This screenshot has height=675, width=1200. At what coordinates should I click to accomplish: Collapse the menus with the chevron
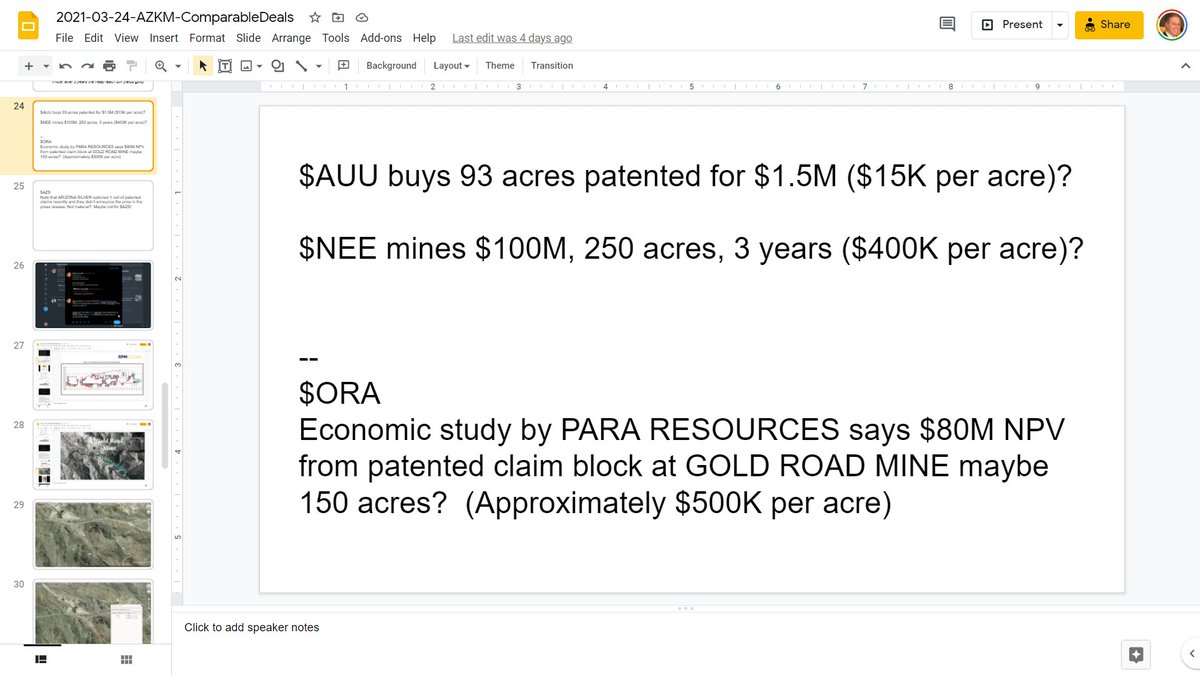1185,66
